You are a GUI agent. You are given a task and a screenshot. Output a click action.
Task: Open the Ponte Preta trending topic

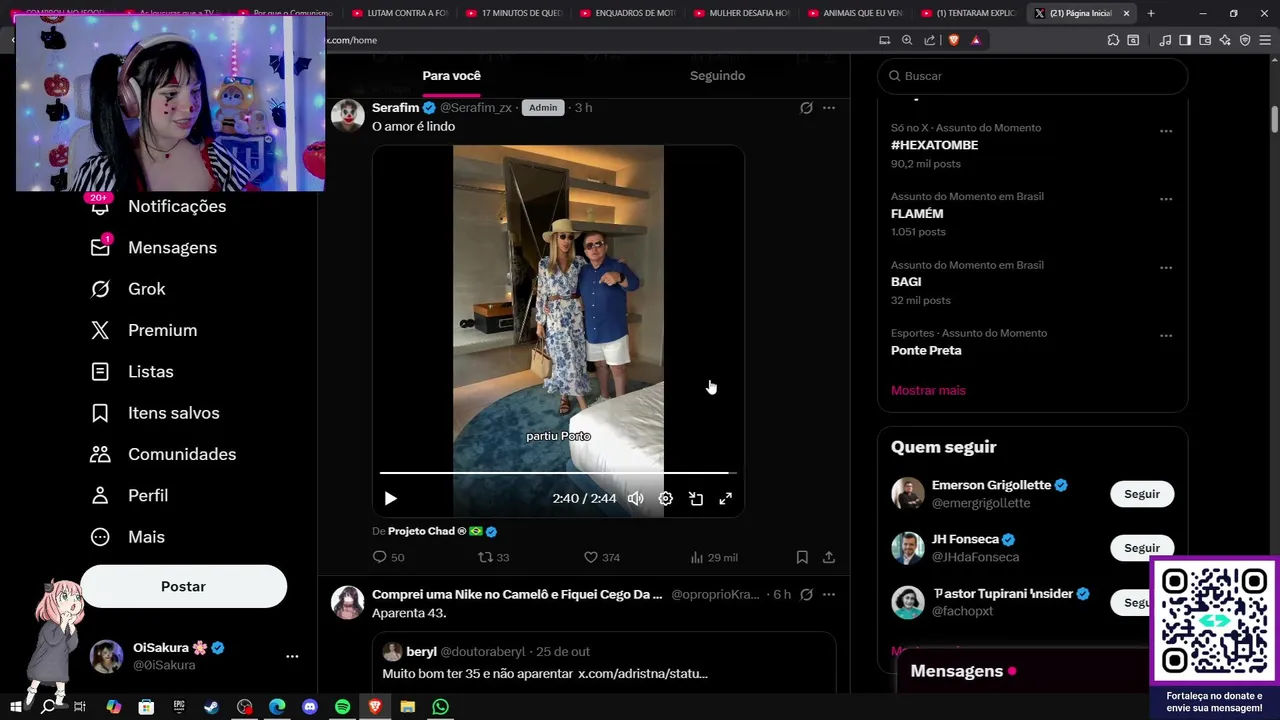(x=926, y=351)
